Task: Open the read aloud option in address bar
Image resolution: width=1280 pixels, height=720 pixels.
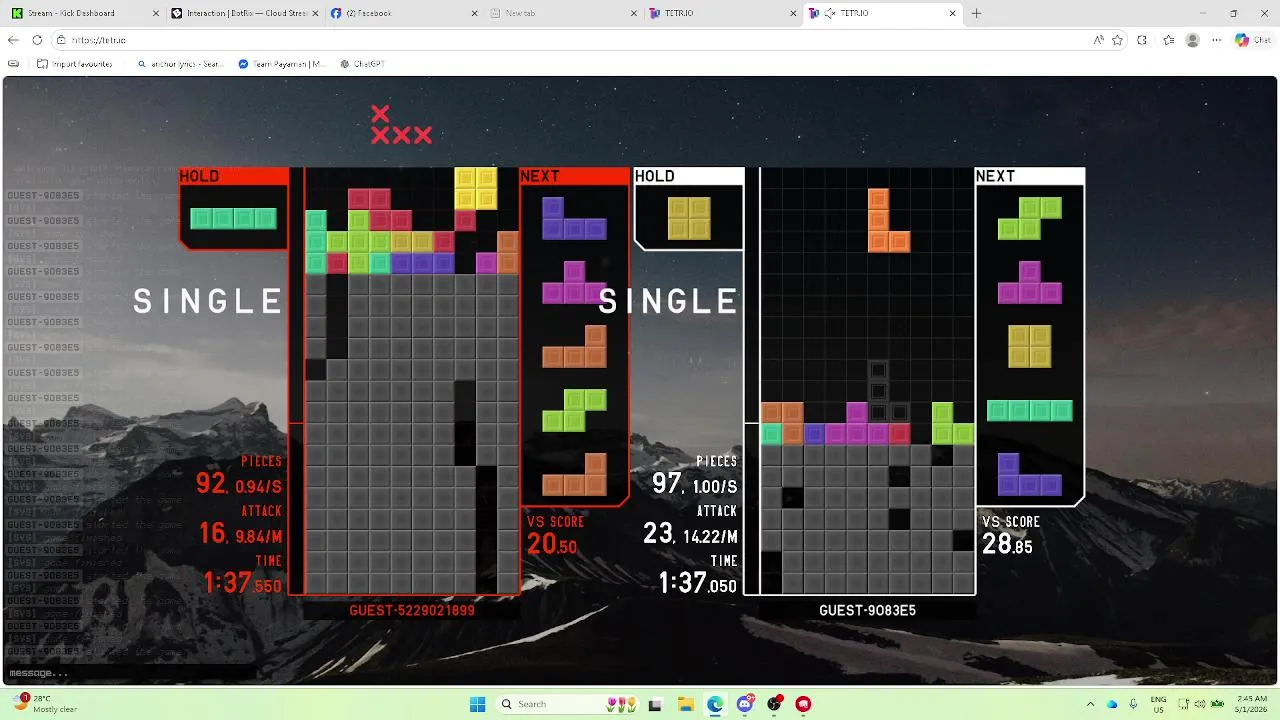Action: pyautogui.click(x=1098, y=40)
